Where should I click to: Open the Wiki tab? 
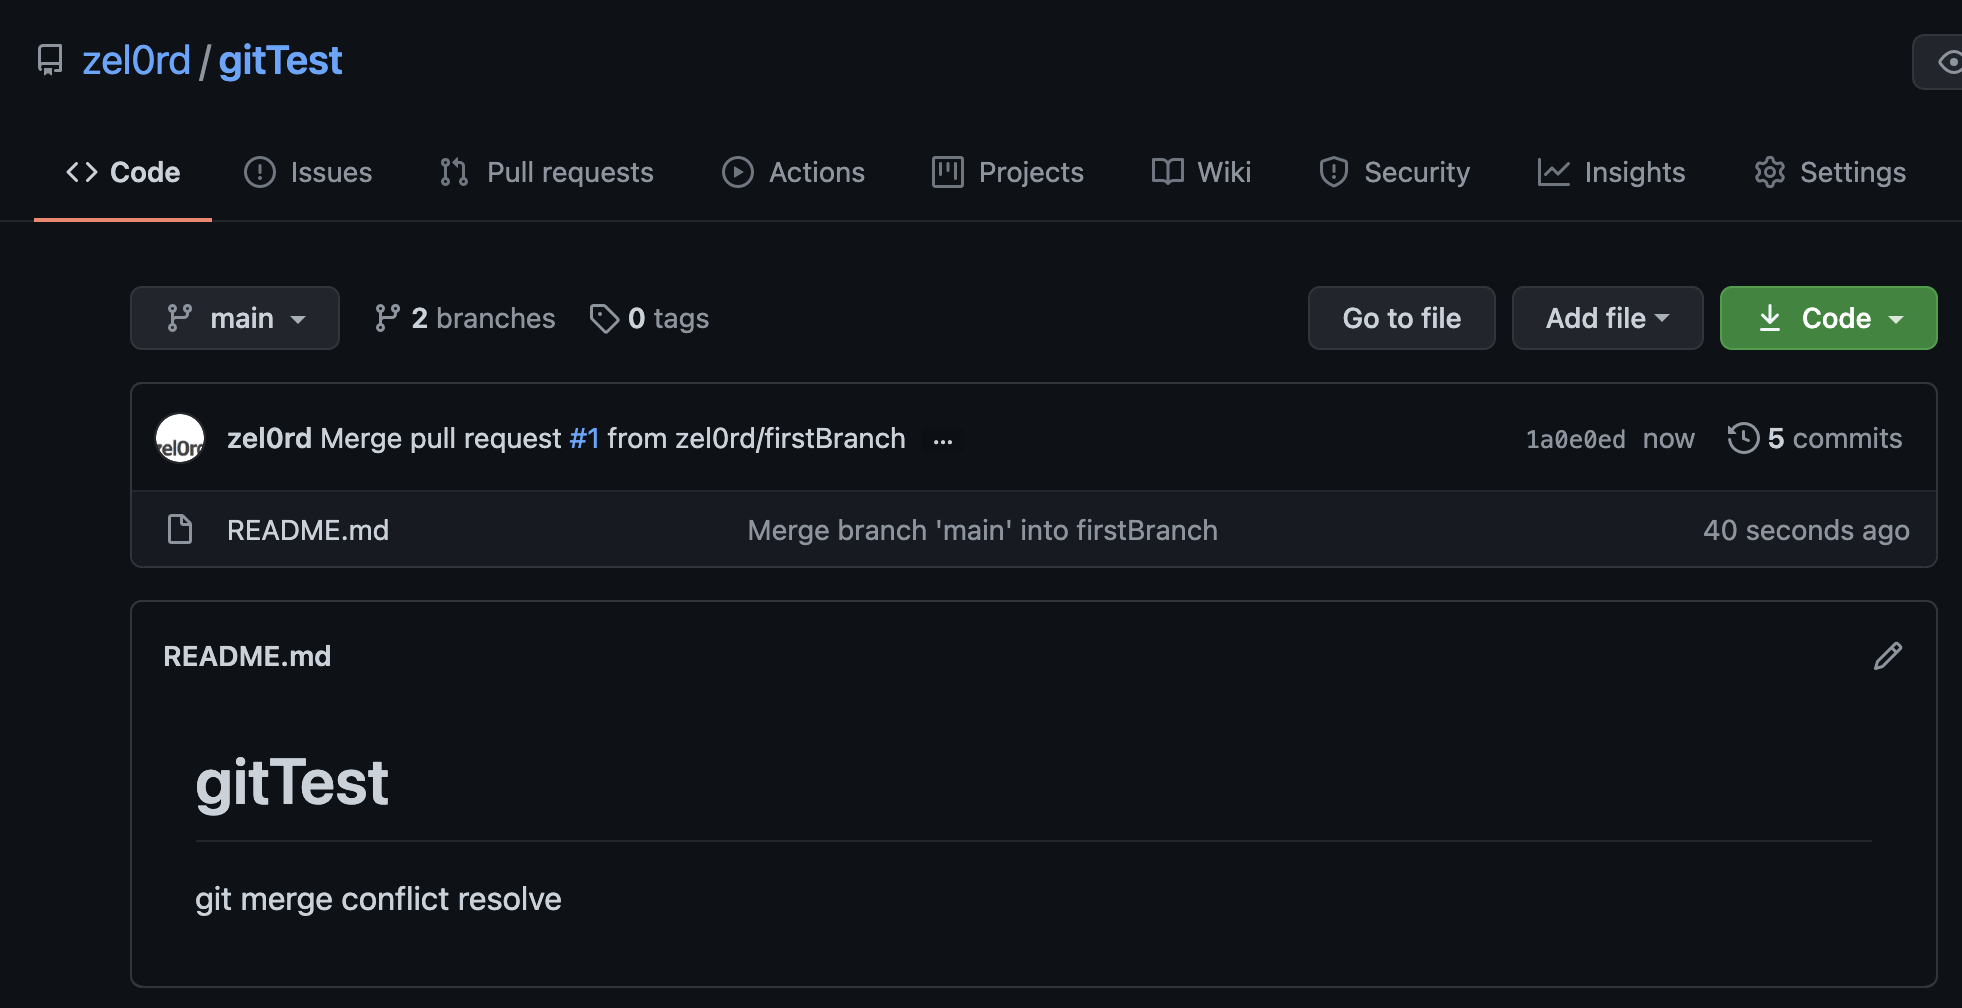point(1201,172)
